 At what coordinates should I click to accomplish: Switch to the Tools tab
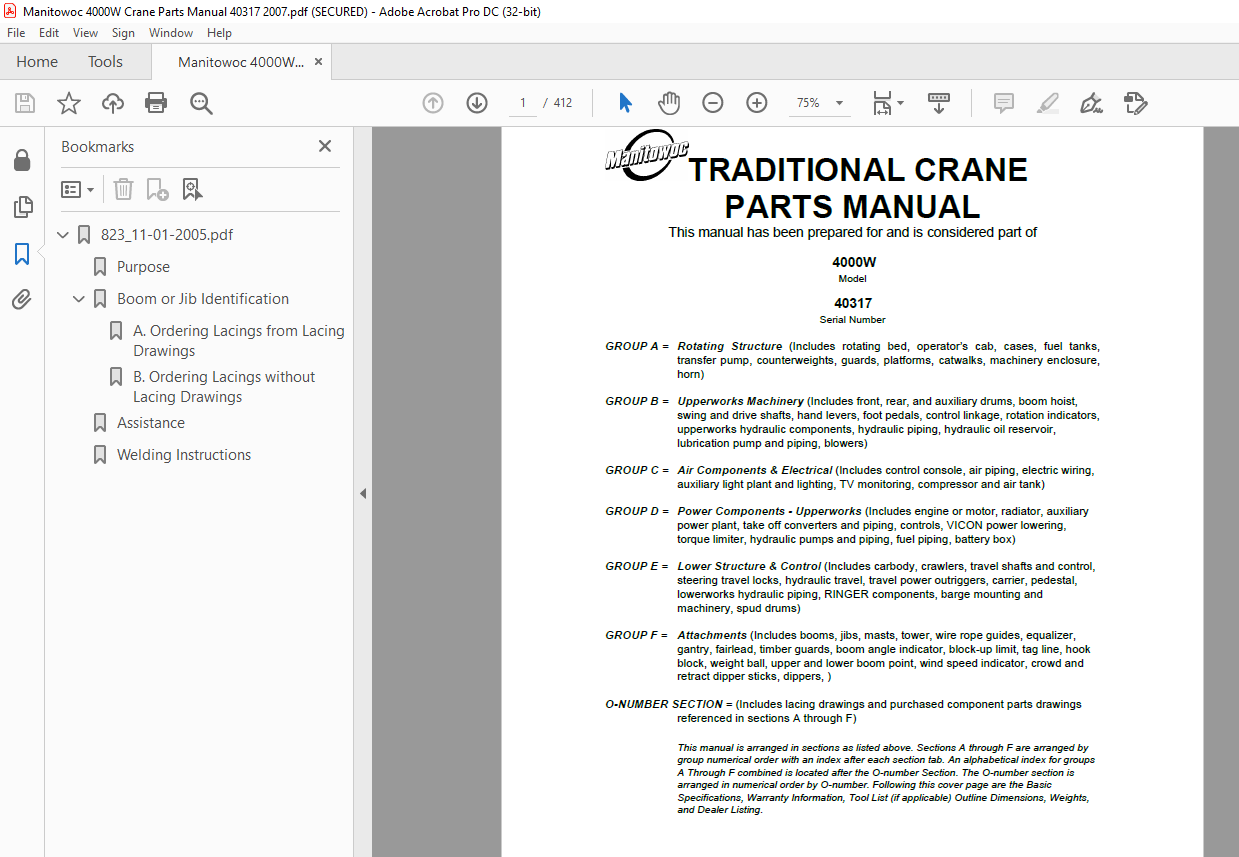click(x=105, y=62)
